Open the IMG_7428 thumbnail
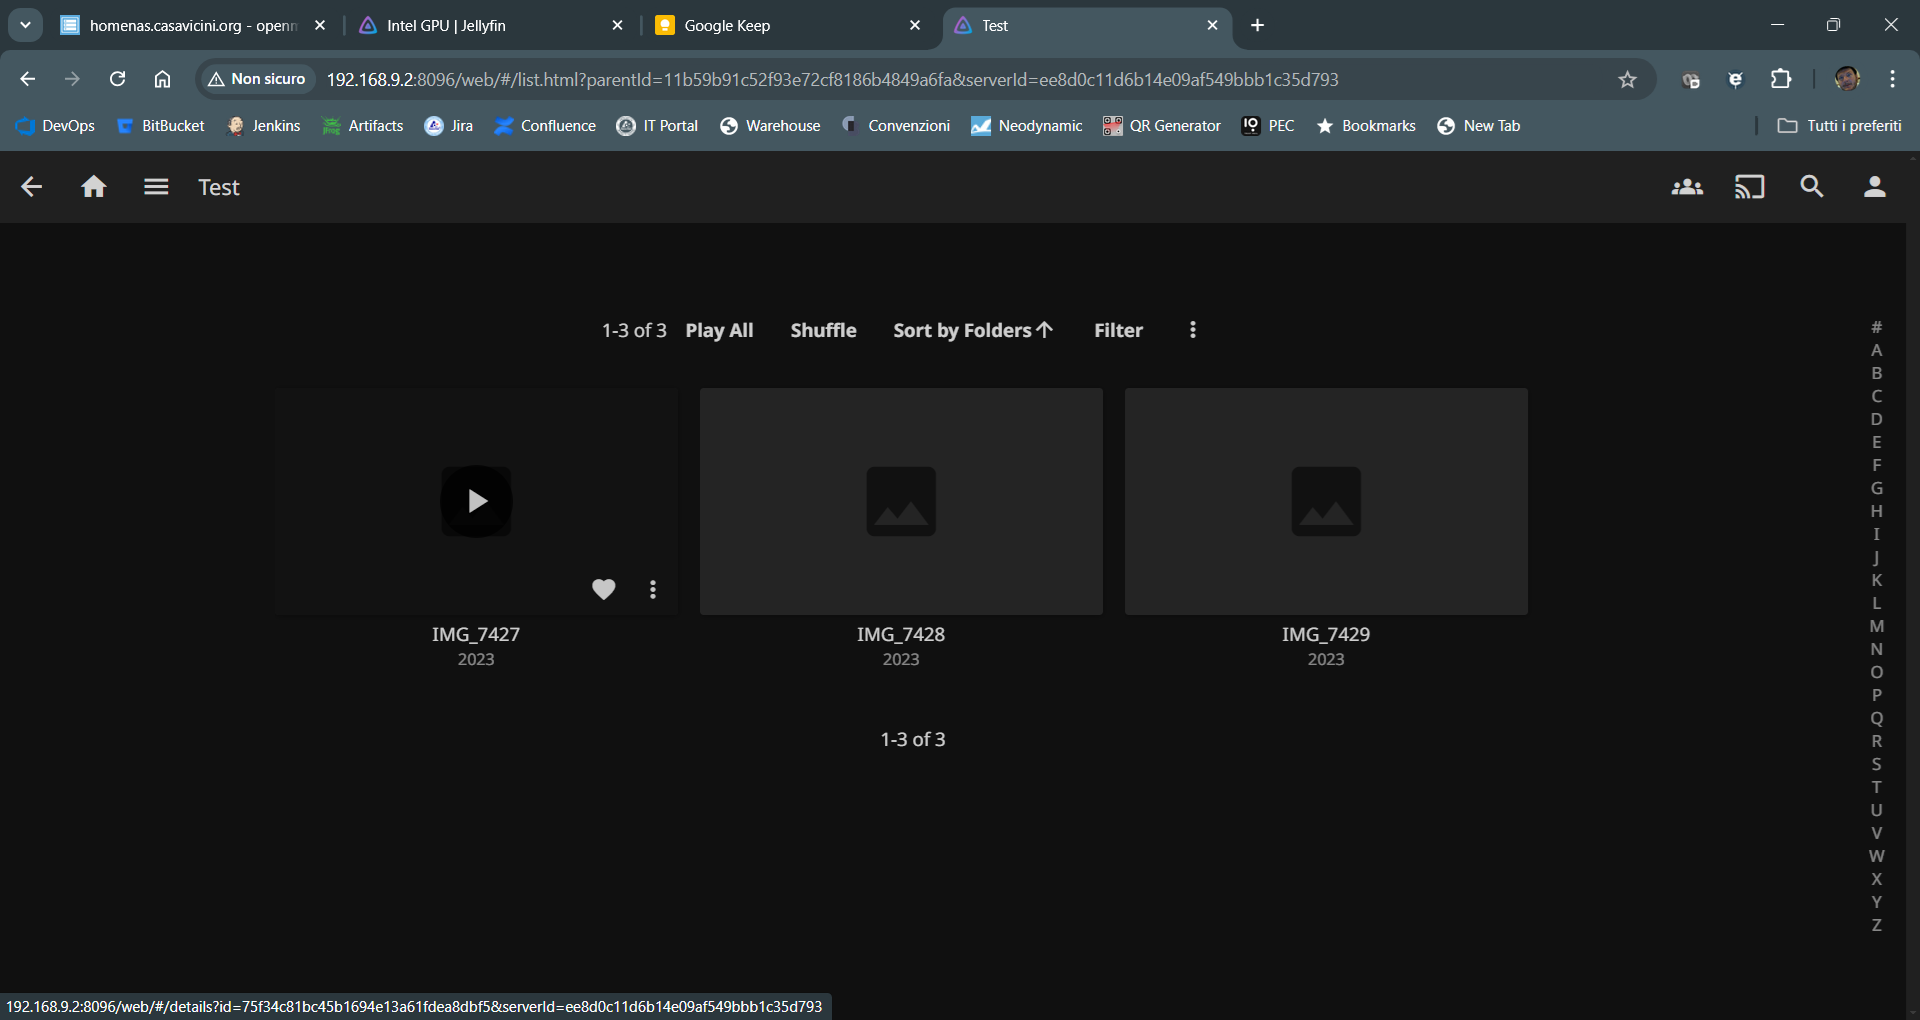The image size is (1920, 1020). click(x=901, y=501)
